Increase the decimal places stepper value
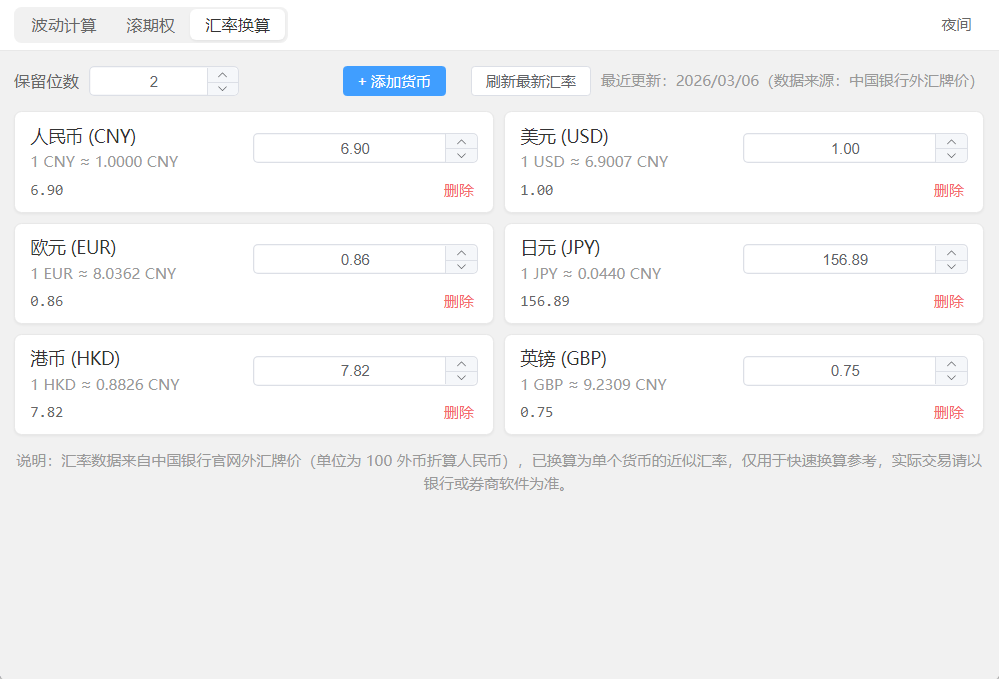999x679 pixels. tap(223, 74)
